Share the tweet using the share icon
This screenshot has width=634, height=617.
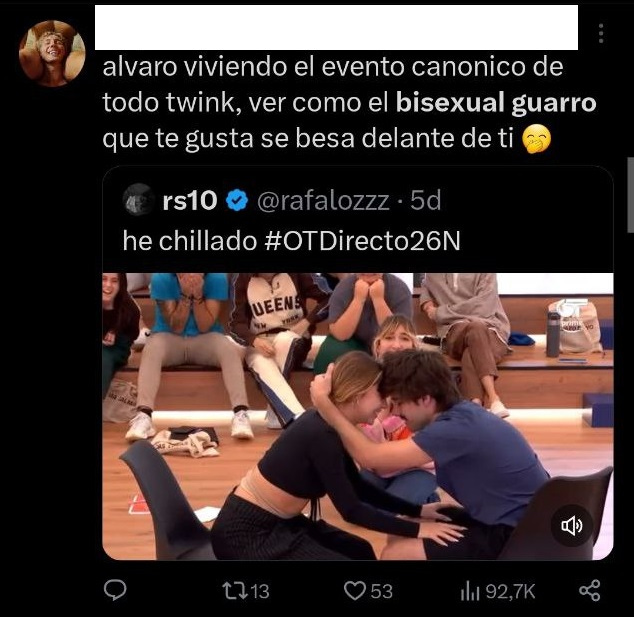coord(590,590)
